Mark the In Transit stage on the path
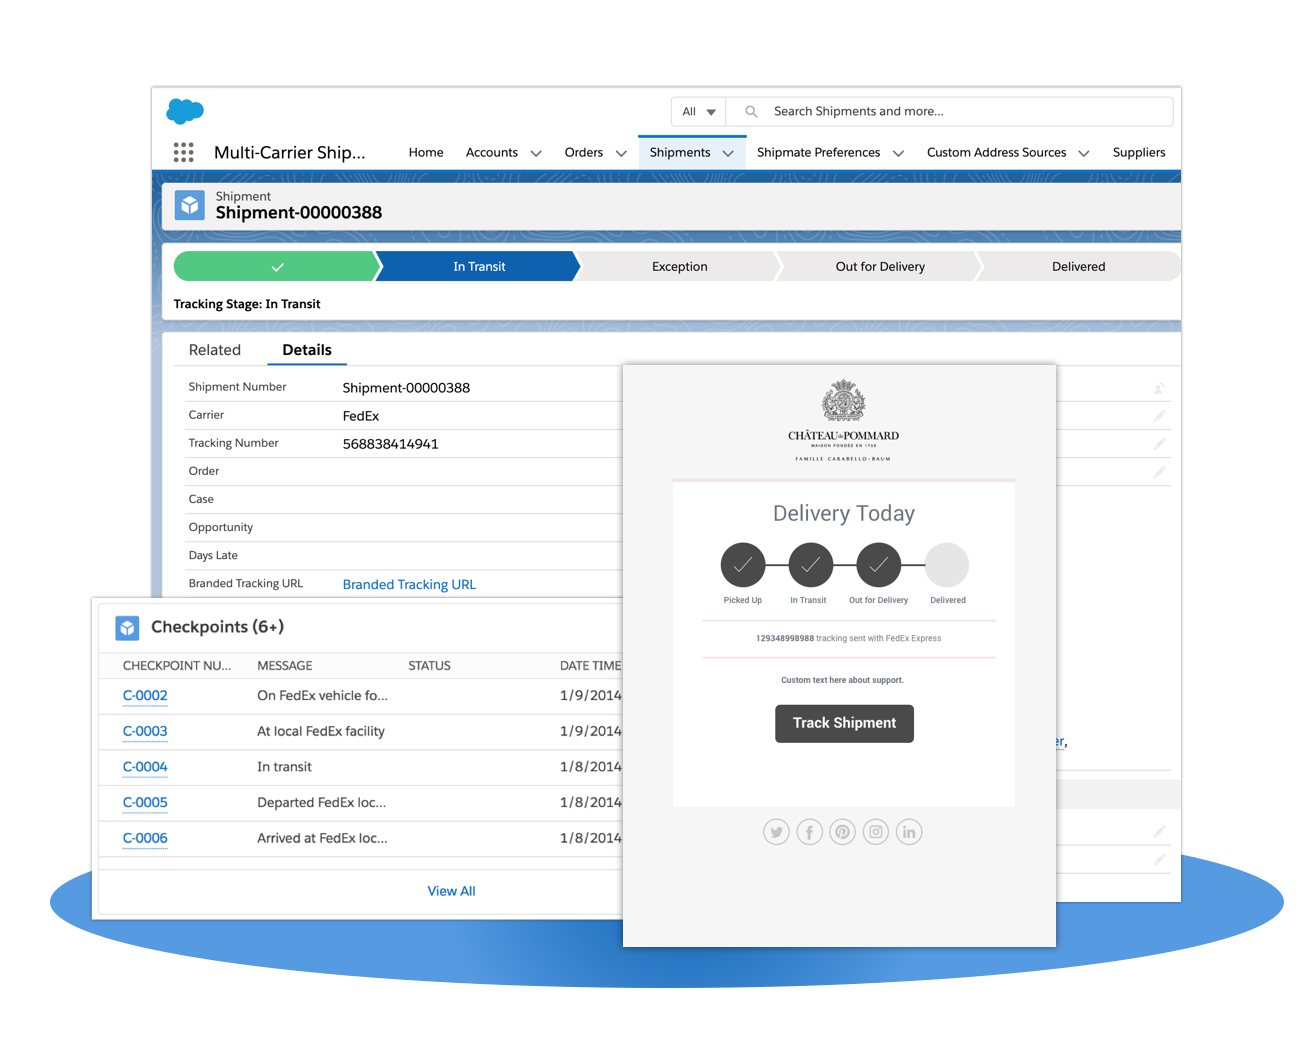Viewport: 1300px width, 1050px height. [478, 266]
